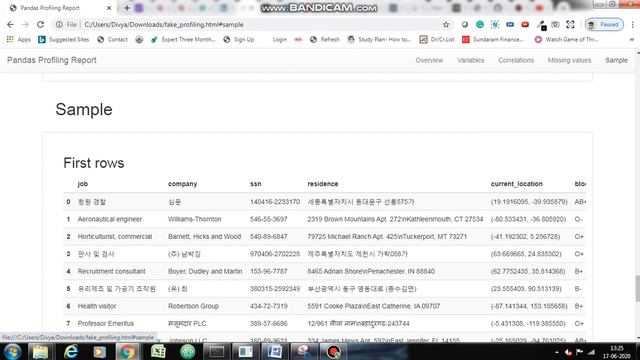This screenshot has width=640, height=360.
Task: Show hidden system tray icons arrow
Action: (557, 352)
